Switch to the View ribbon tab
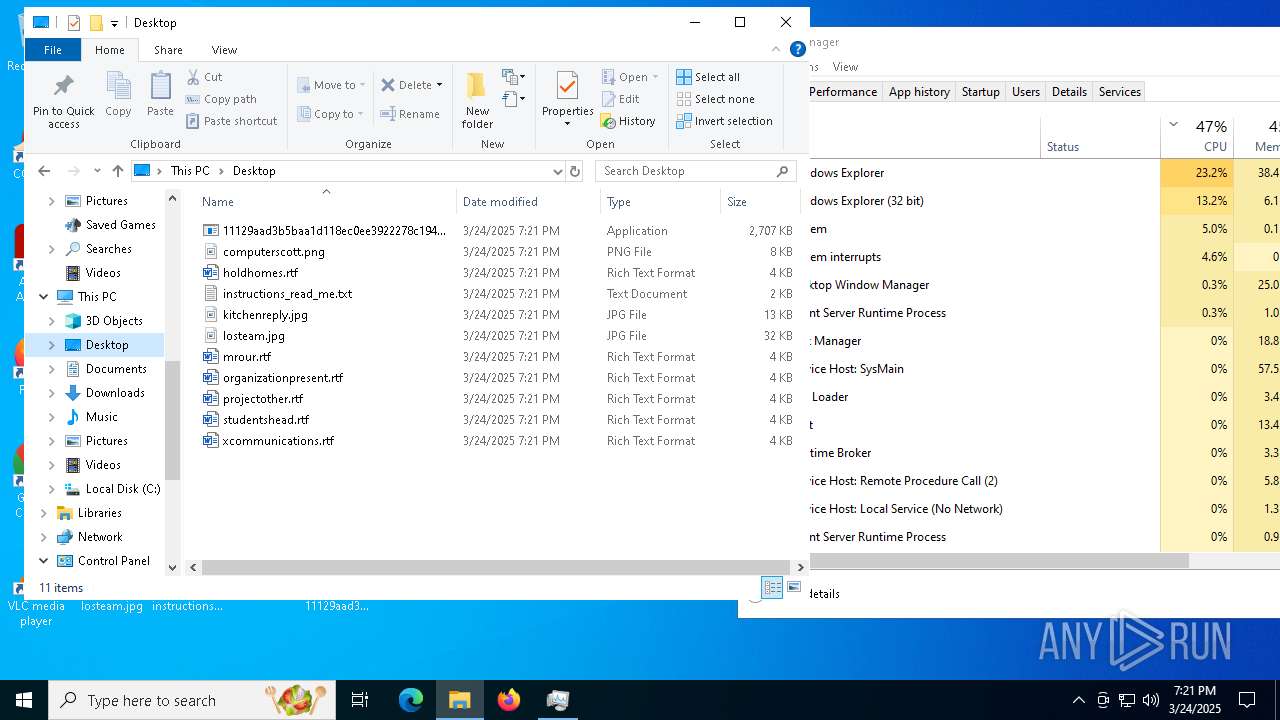The width and height of the screenshot is (1280, 720). (224, 50)
